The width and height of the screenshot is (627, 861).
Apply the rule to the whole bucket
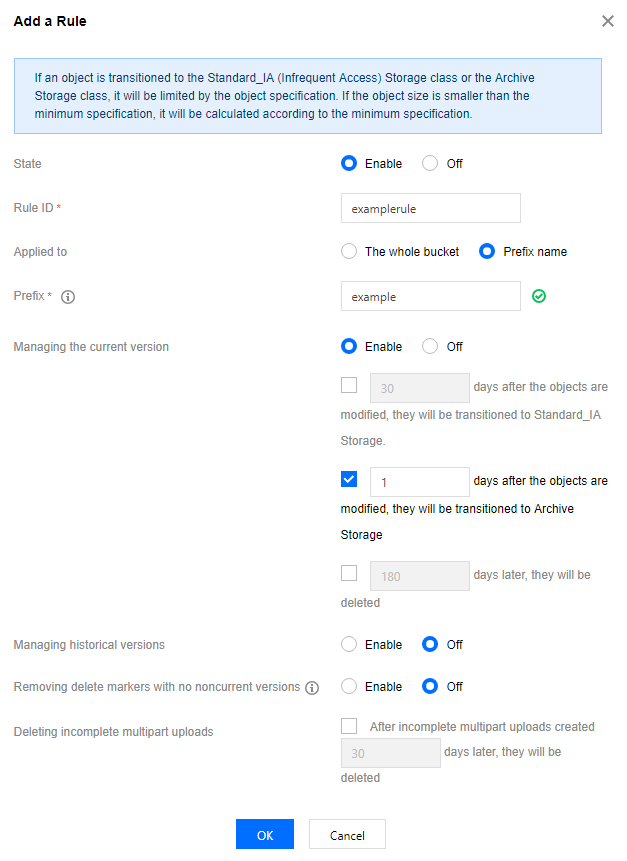tap(349, 251)
